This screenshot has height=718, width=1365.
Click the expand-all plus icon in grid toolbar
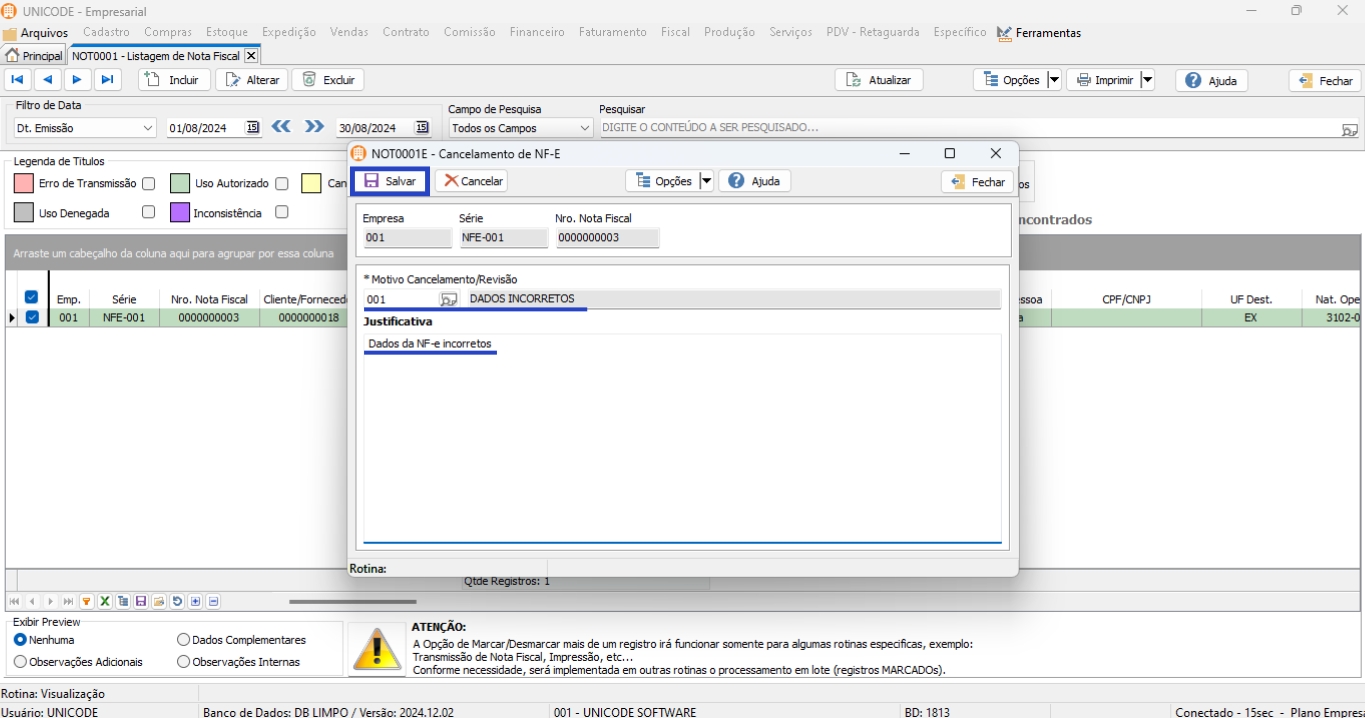[196, 601]
